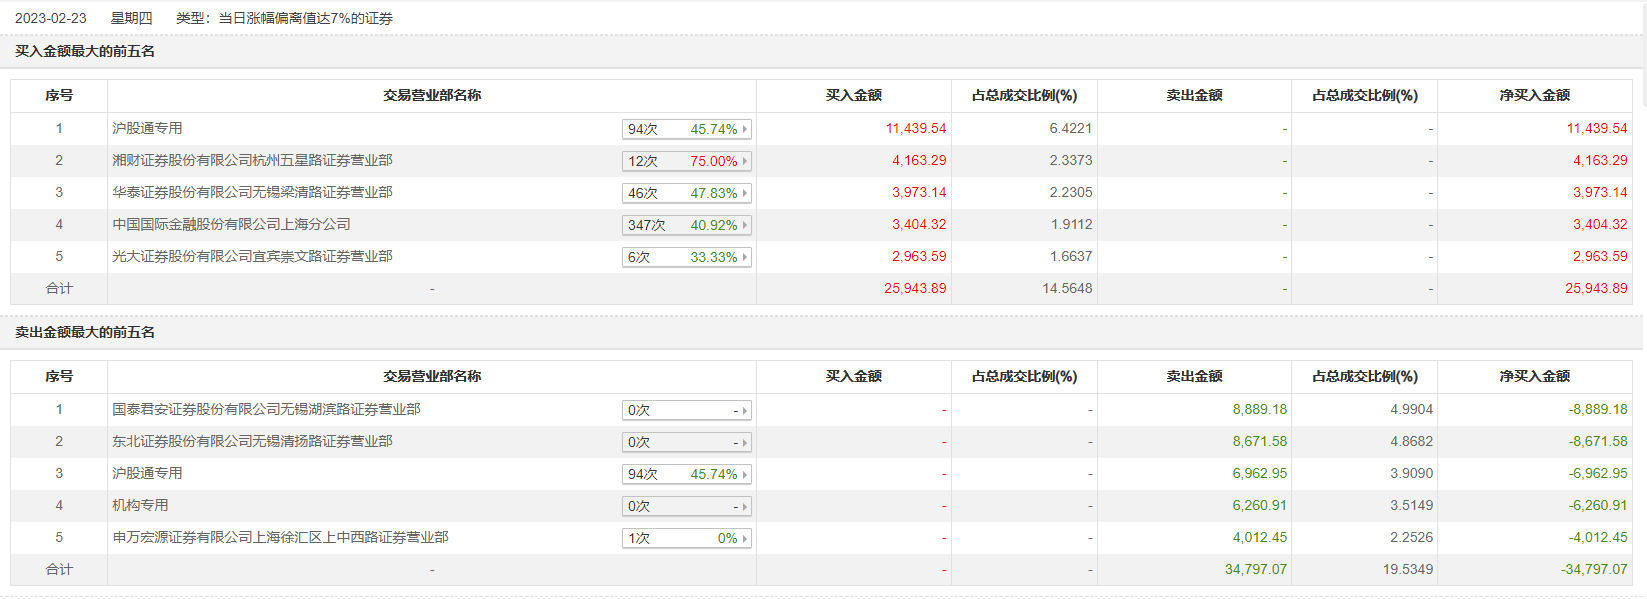Open 东北证券无锡清扬路证券营业部 link
This screenshot has width=1647, height=599.
pos(252,441)
